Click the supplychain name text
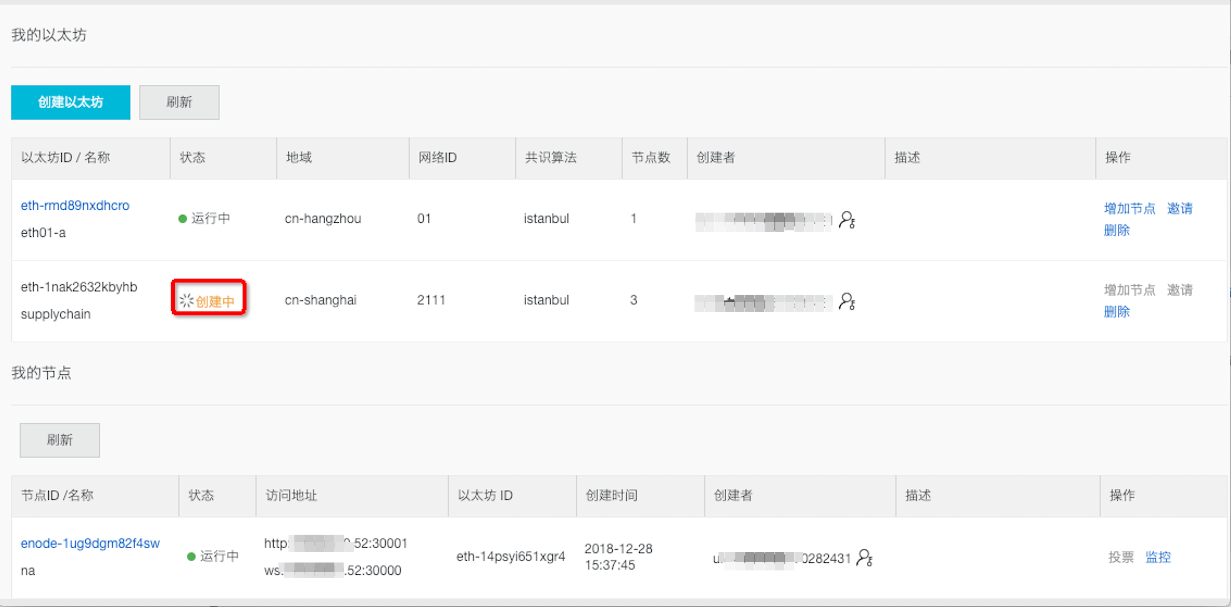The width and height of the screenshot is (1231, 607). pos(56,313)
